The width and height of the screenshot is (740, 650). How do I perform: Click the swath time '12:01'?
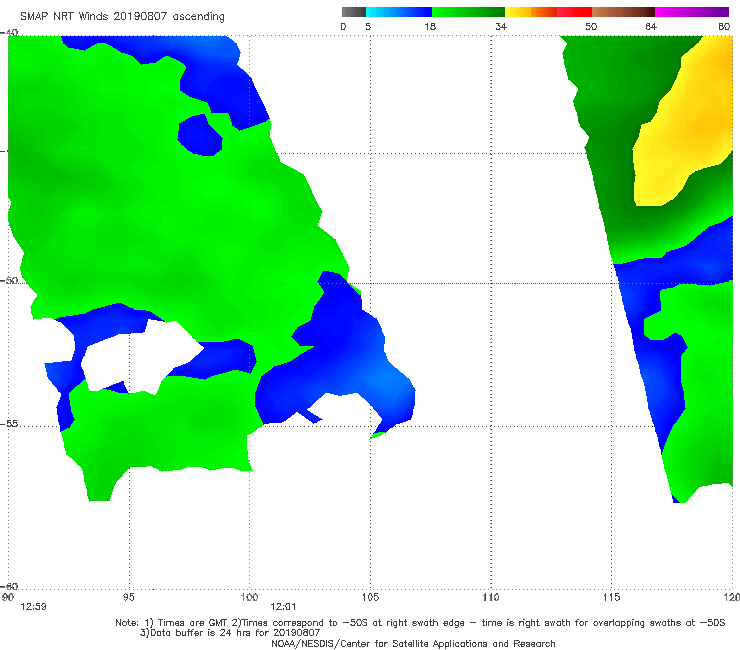pyautogui.click(x=283, y=607)
